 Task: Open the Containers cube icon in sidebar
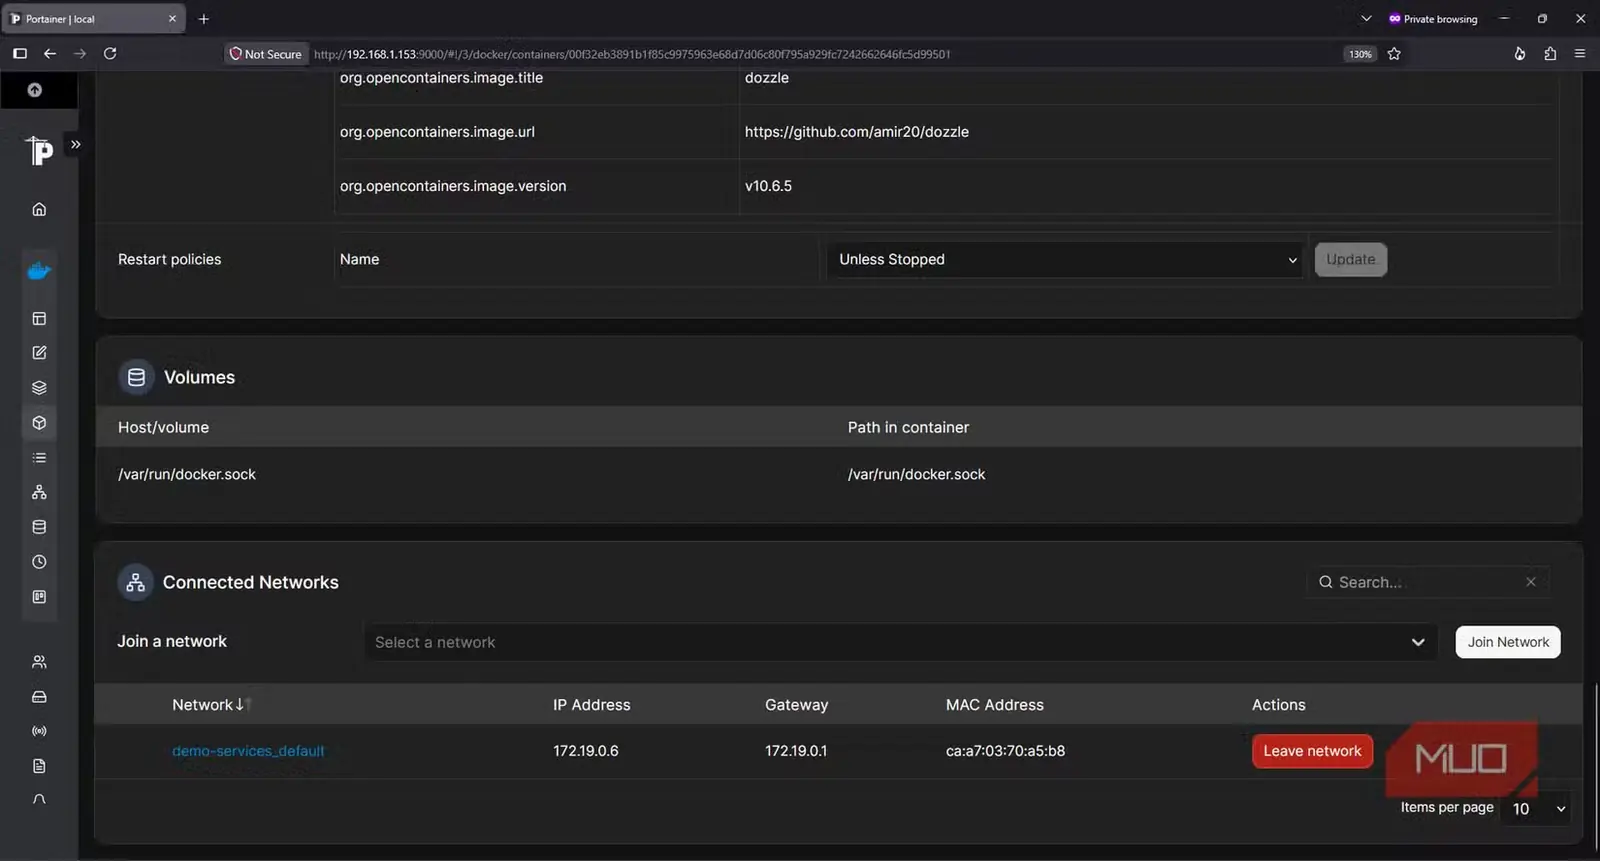pyautogui.click(x=39, y=422)
